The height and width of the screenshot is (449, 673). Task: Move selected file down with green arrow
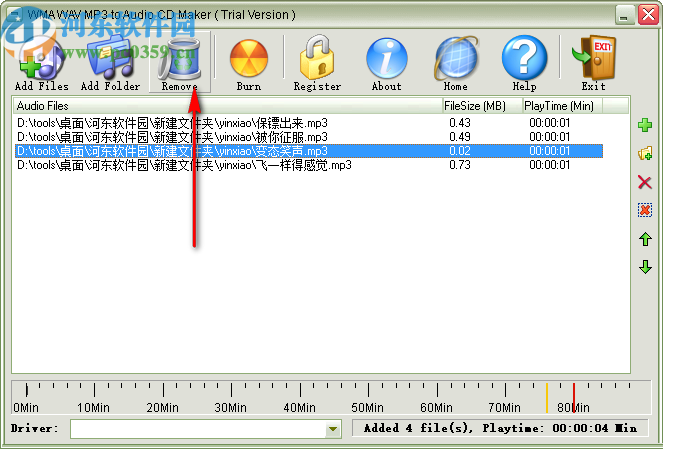(645, 267)
